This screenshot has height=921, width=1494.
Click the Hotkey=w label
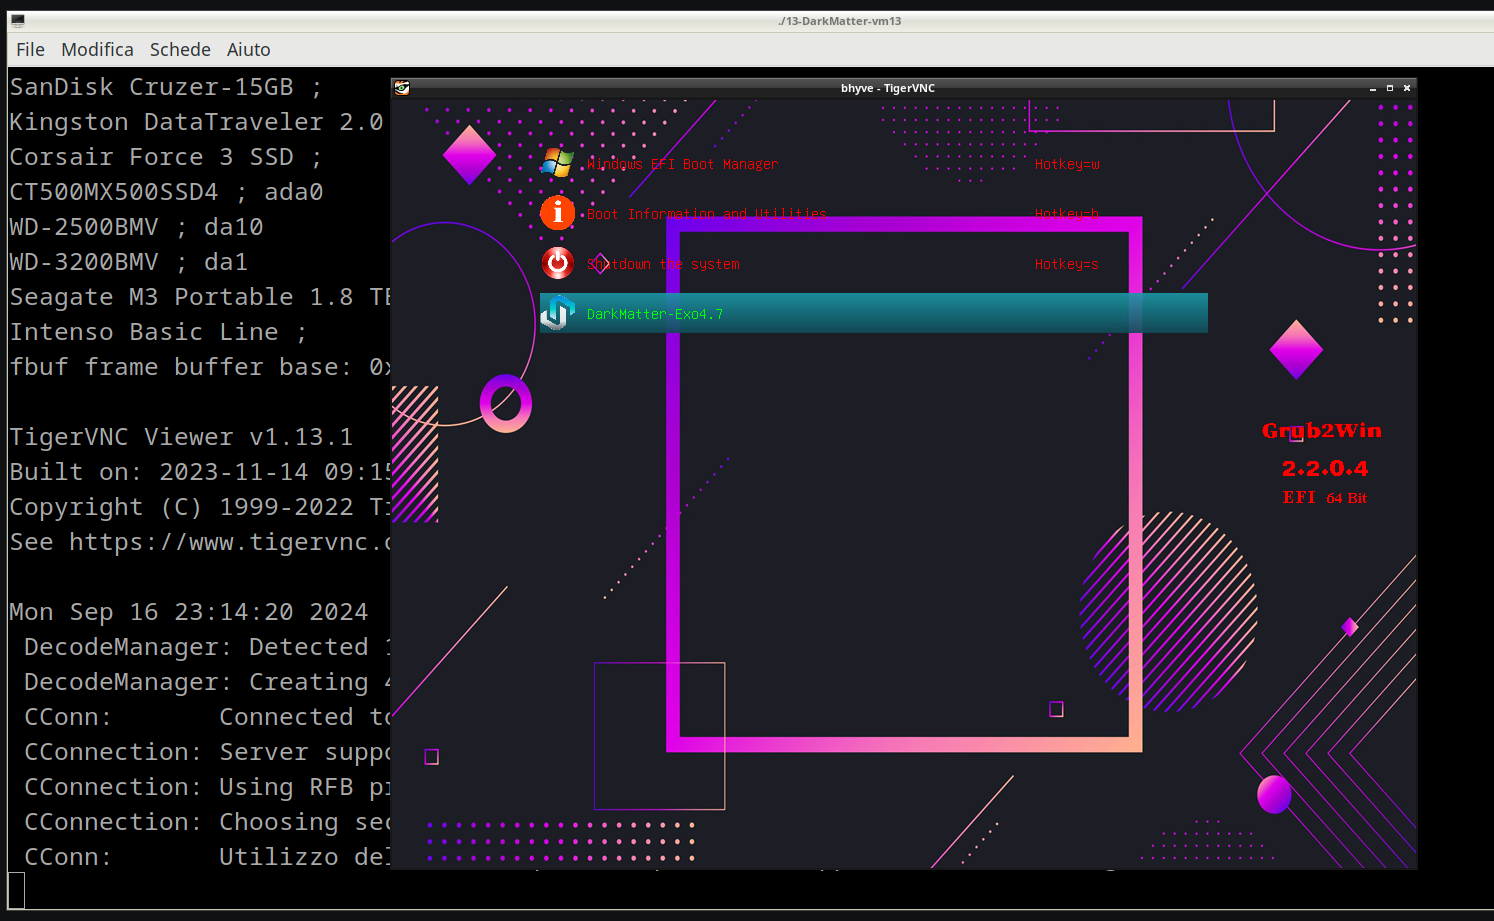[x=1067, y=164]
